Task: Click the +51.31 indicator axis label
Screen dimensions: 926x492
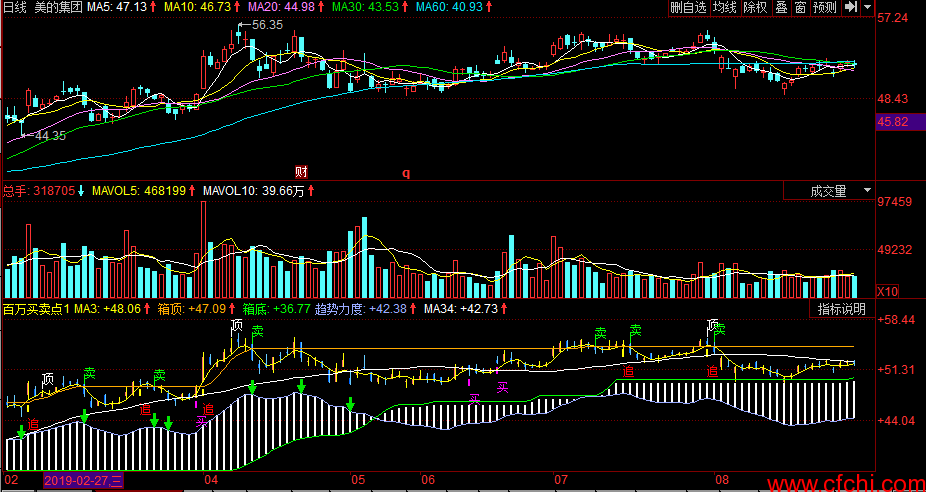Action: (896, 370)
